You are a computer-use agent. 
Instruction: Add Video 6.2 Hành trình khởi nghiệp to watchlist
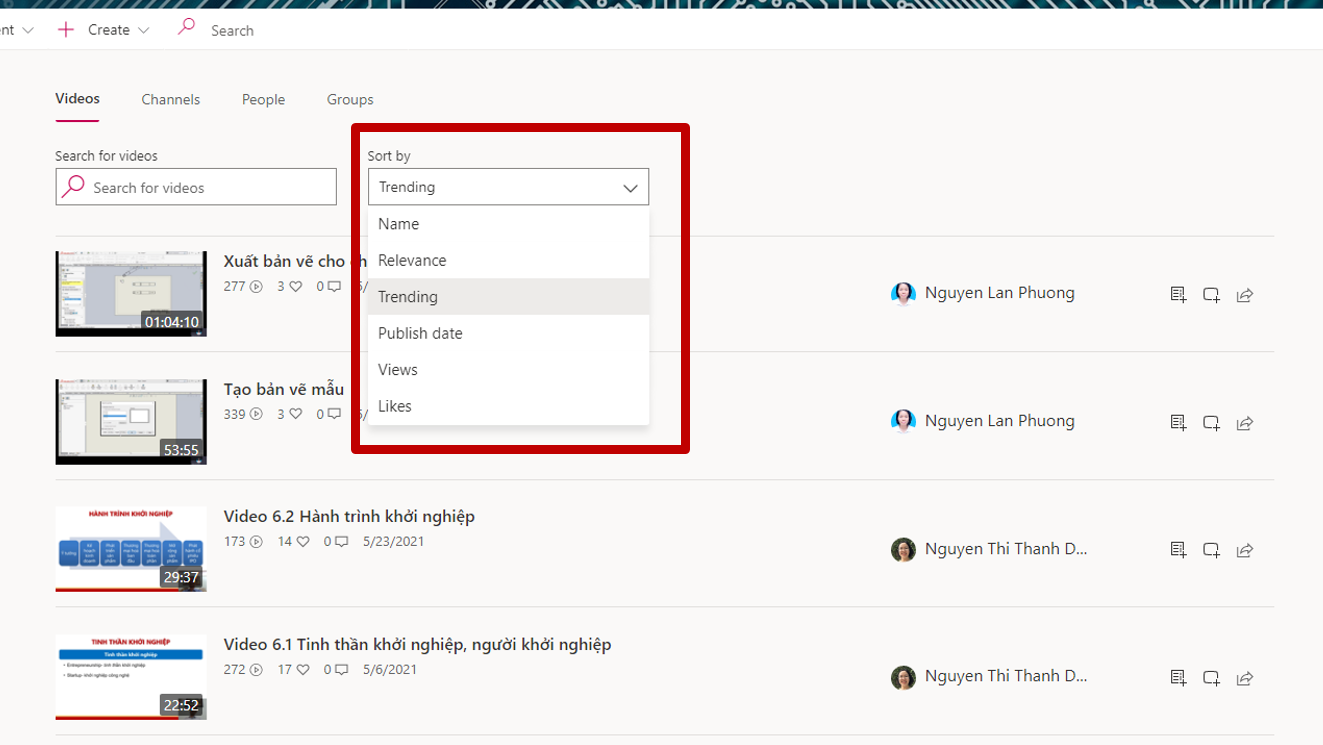1178,550
